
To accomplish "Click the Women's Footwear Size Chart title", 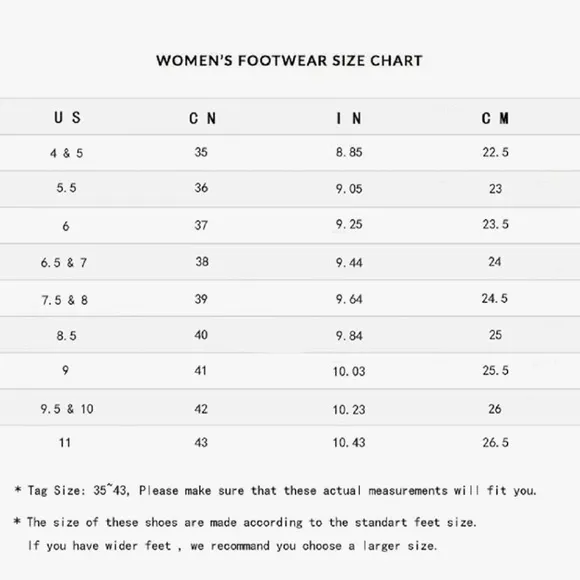I will click(x=289, y=61).
